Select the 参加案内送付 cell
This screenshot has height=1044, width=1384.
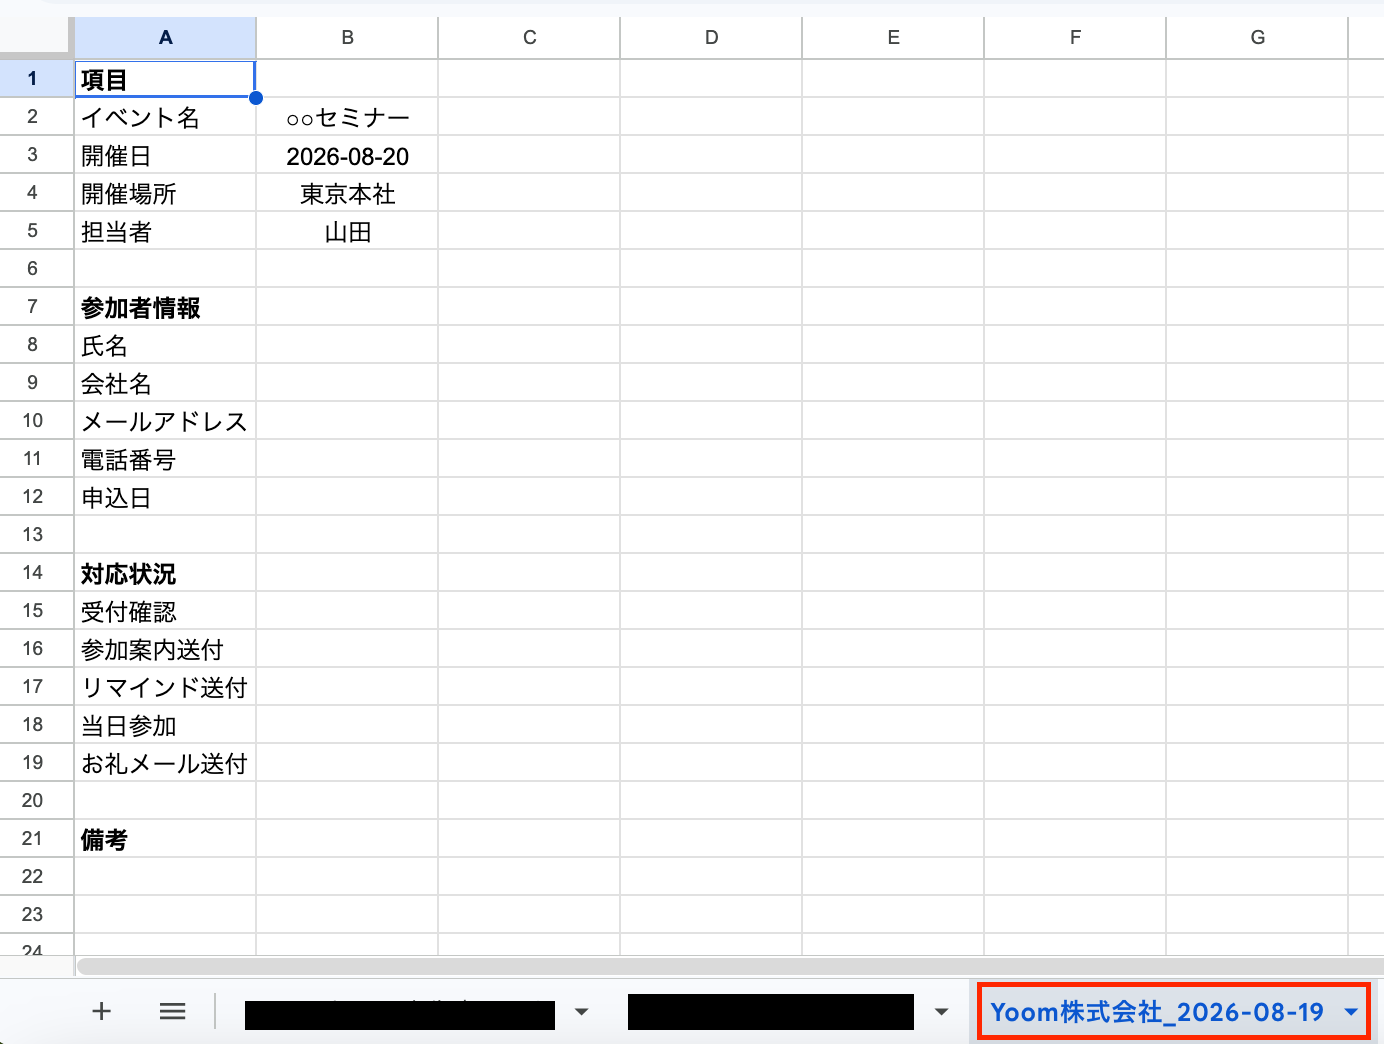[165, 649]
